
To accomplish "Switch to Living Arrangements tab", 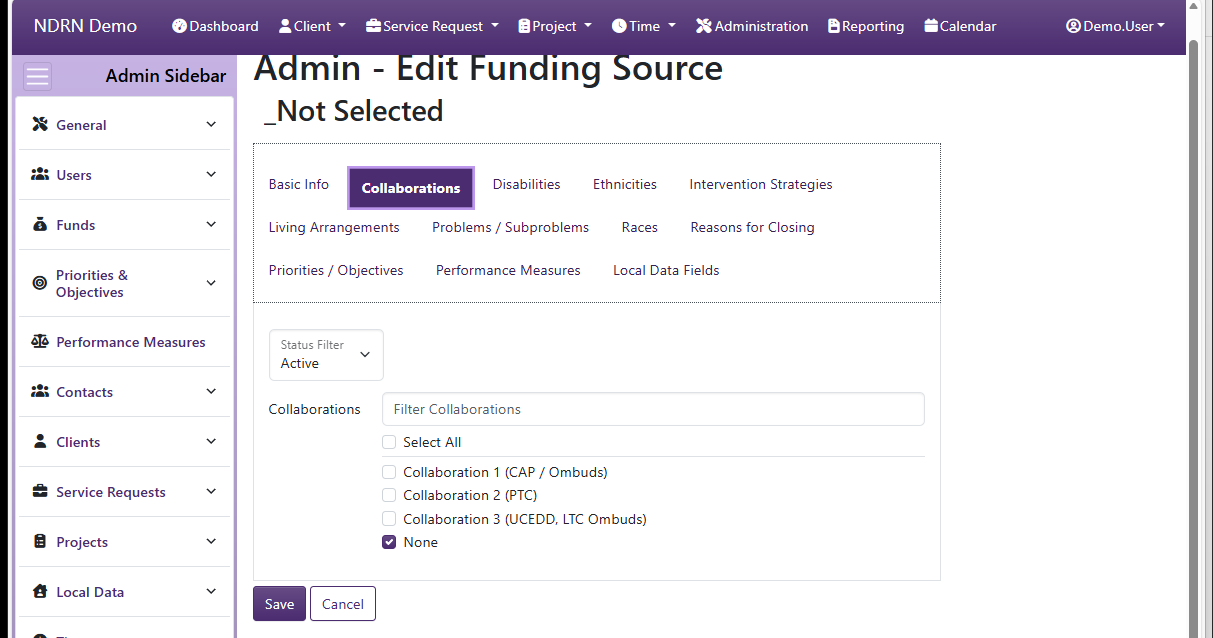I will (334, 227).
